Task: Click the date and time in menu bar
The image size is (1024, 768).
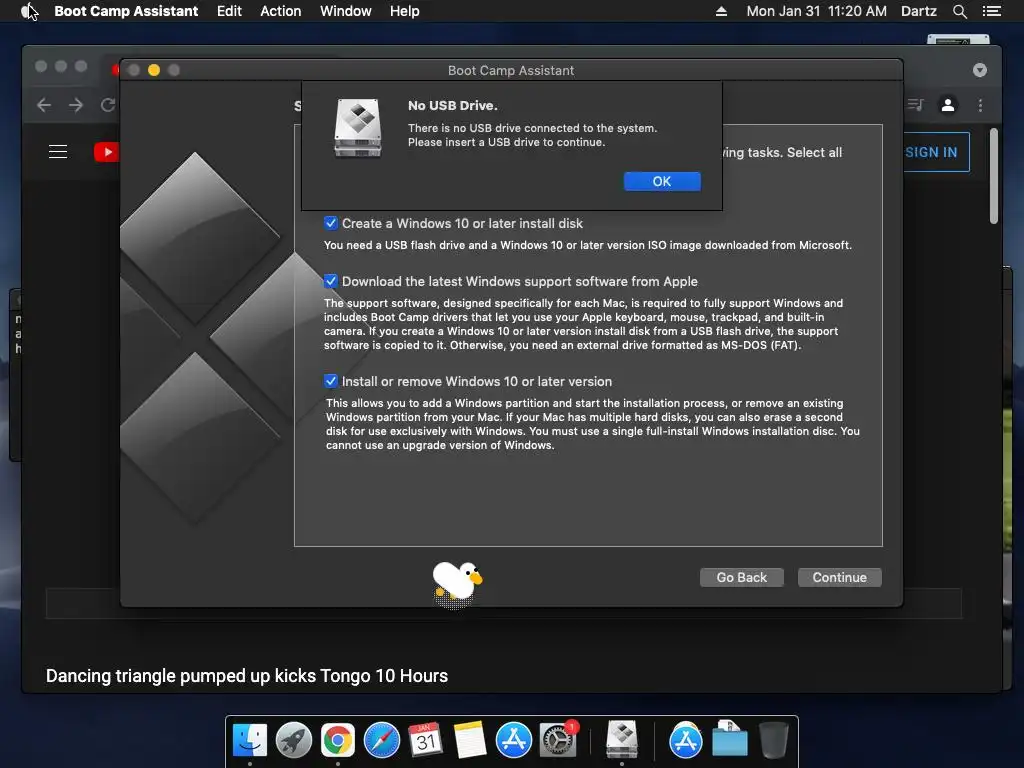Action: pos(816,11)
